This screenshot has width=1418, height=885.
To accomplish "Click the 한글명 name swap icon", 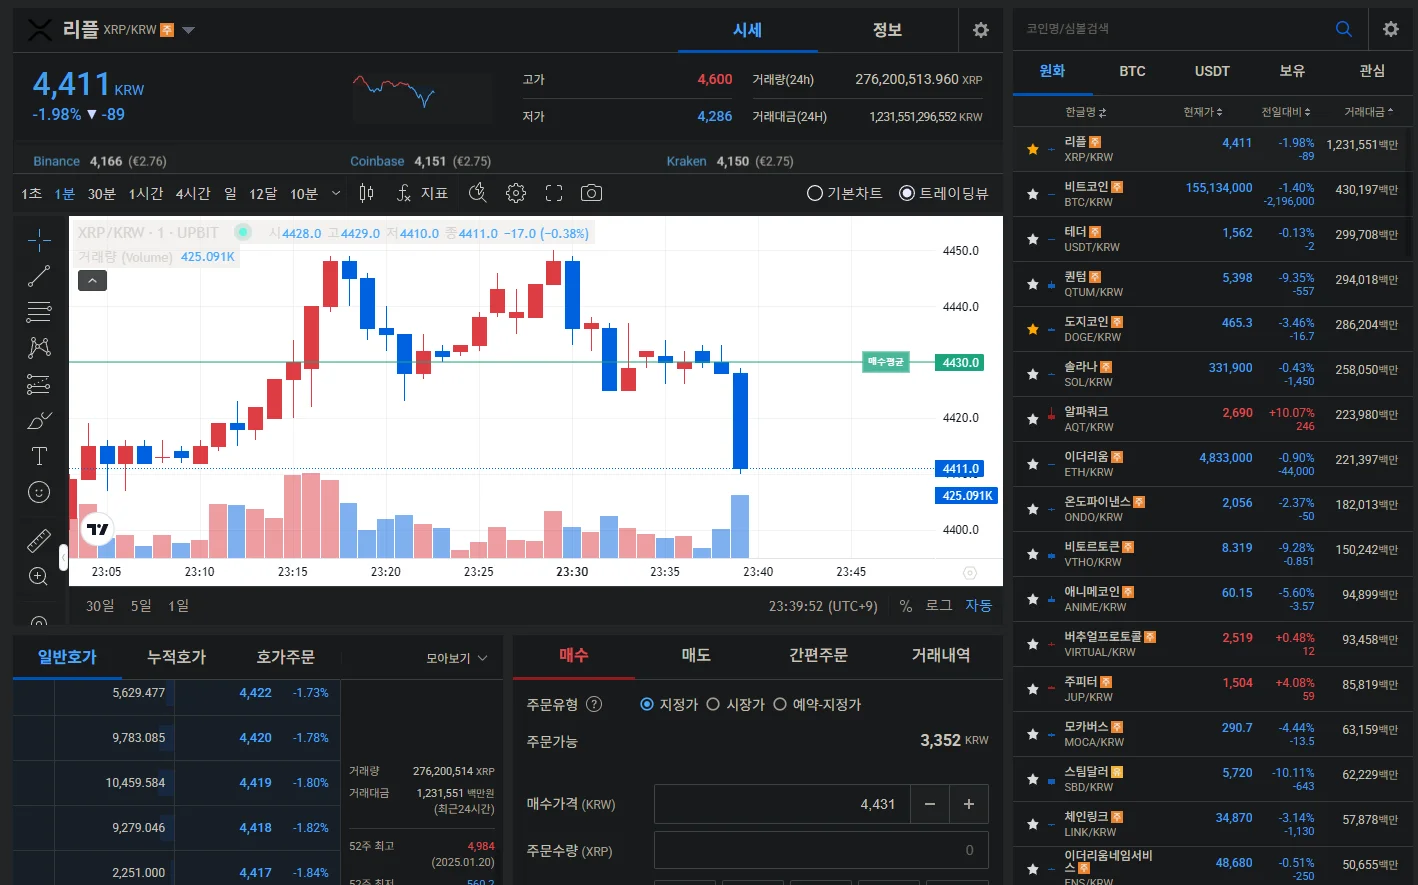I will point(1102,112).
